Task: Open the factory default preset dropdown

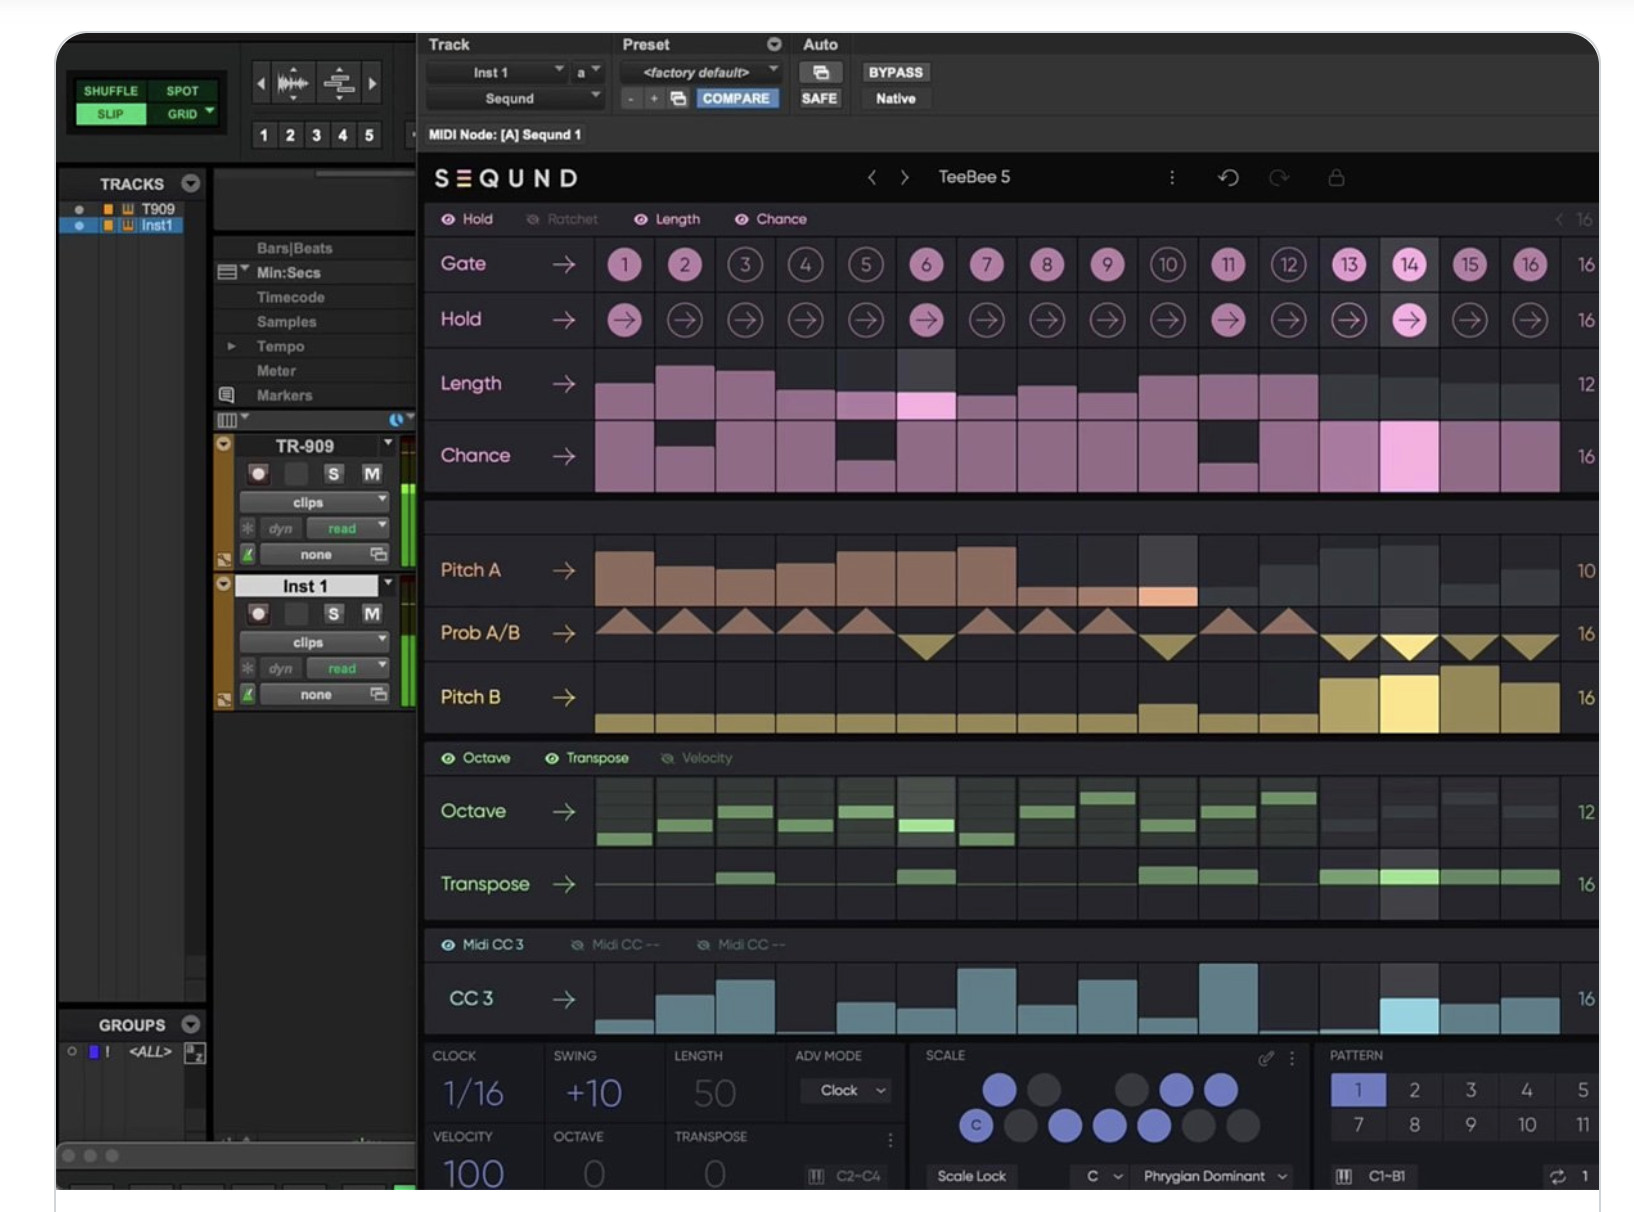Action: click(x=698, y=72)
